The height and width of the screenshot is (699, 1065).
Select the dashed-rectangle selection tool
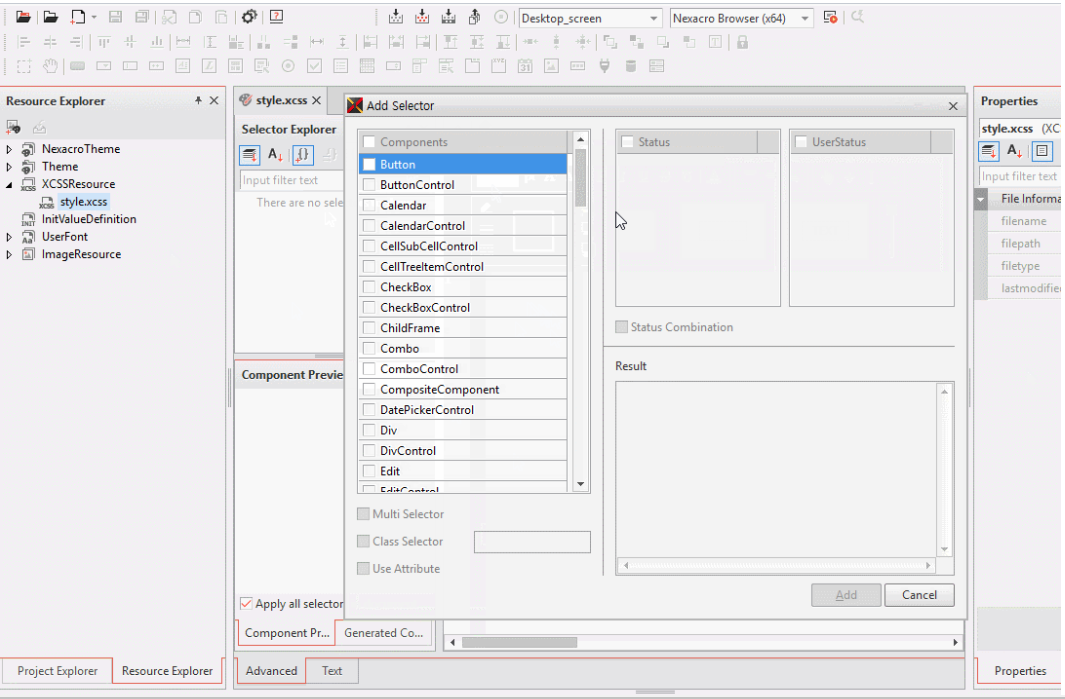point(24,66)
